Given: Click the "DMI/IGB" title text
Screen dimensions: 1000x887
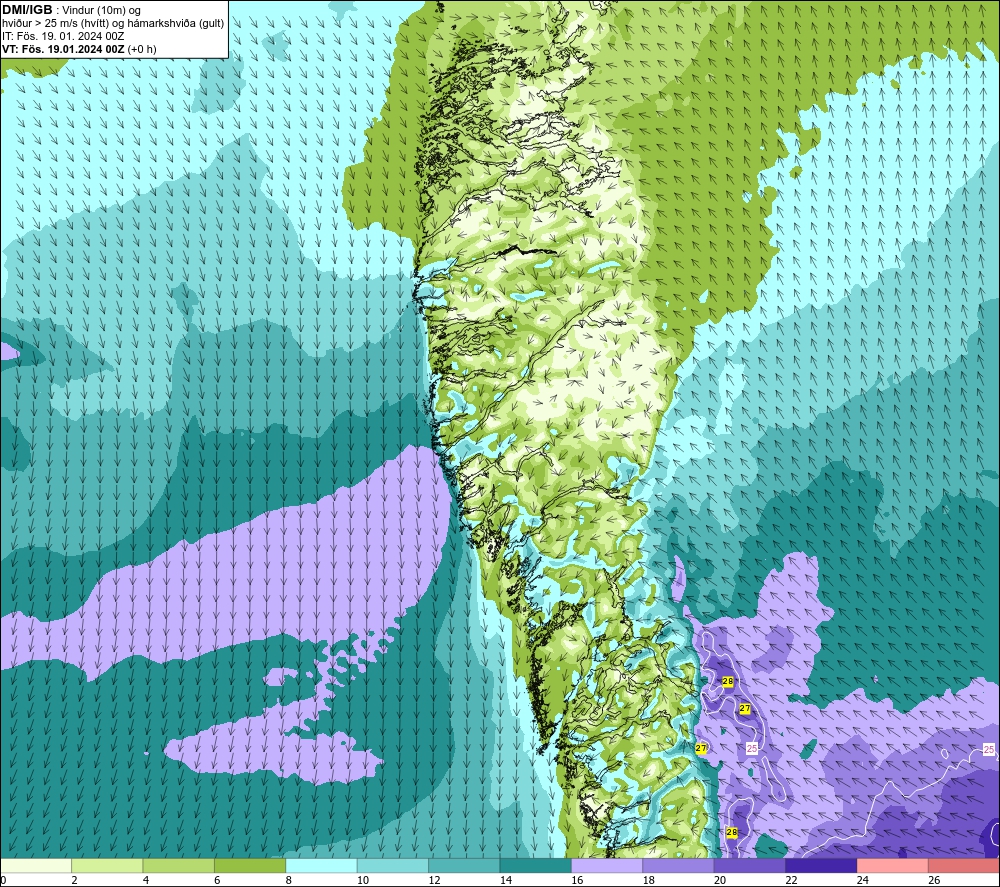Looking at the screenshot, I should 27,10.
